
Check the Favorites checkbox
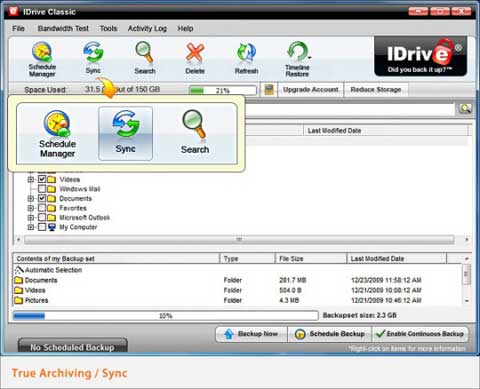42,208
